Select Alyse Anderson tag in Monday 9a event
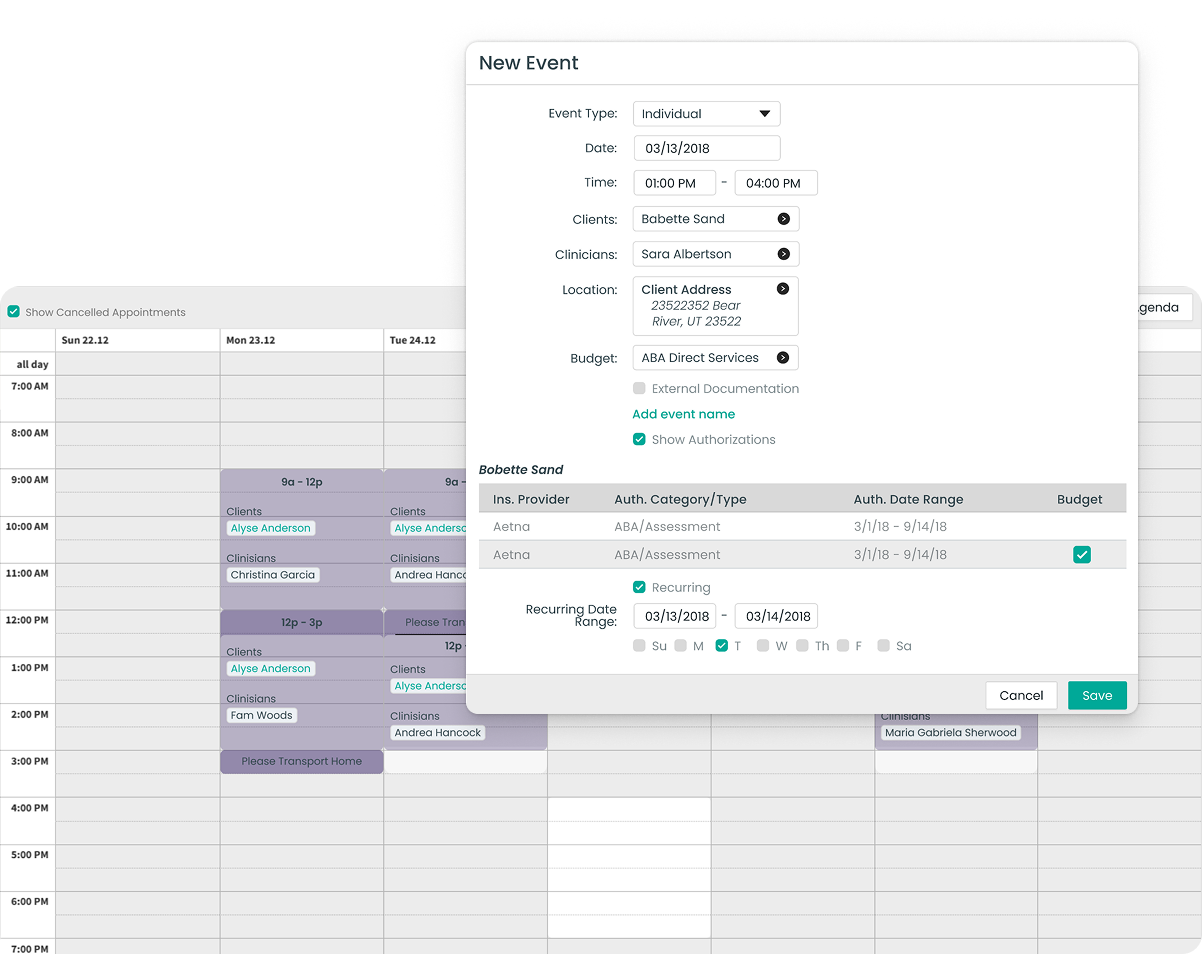Screen dimensions: 1202x954 pyautogui.click(x=271, y=528)
